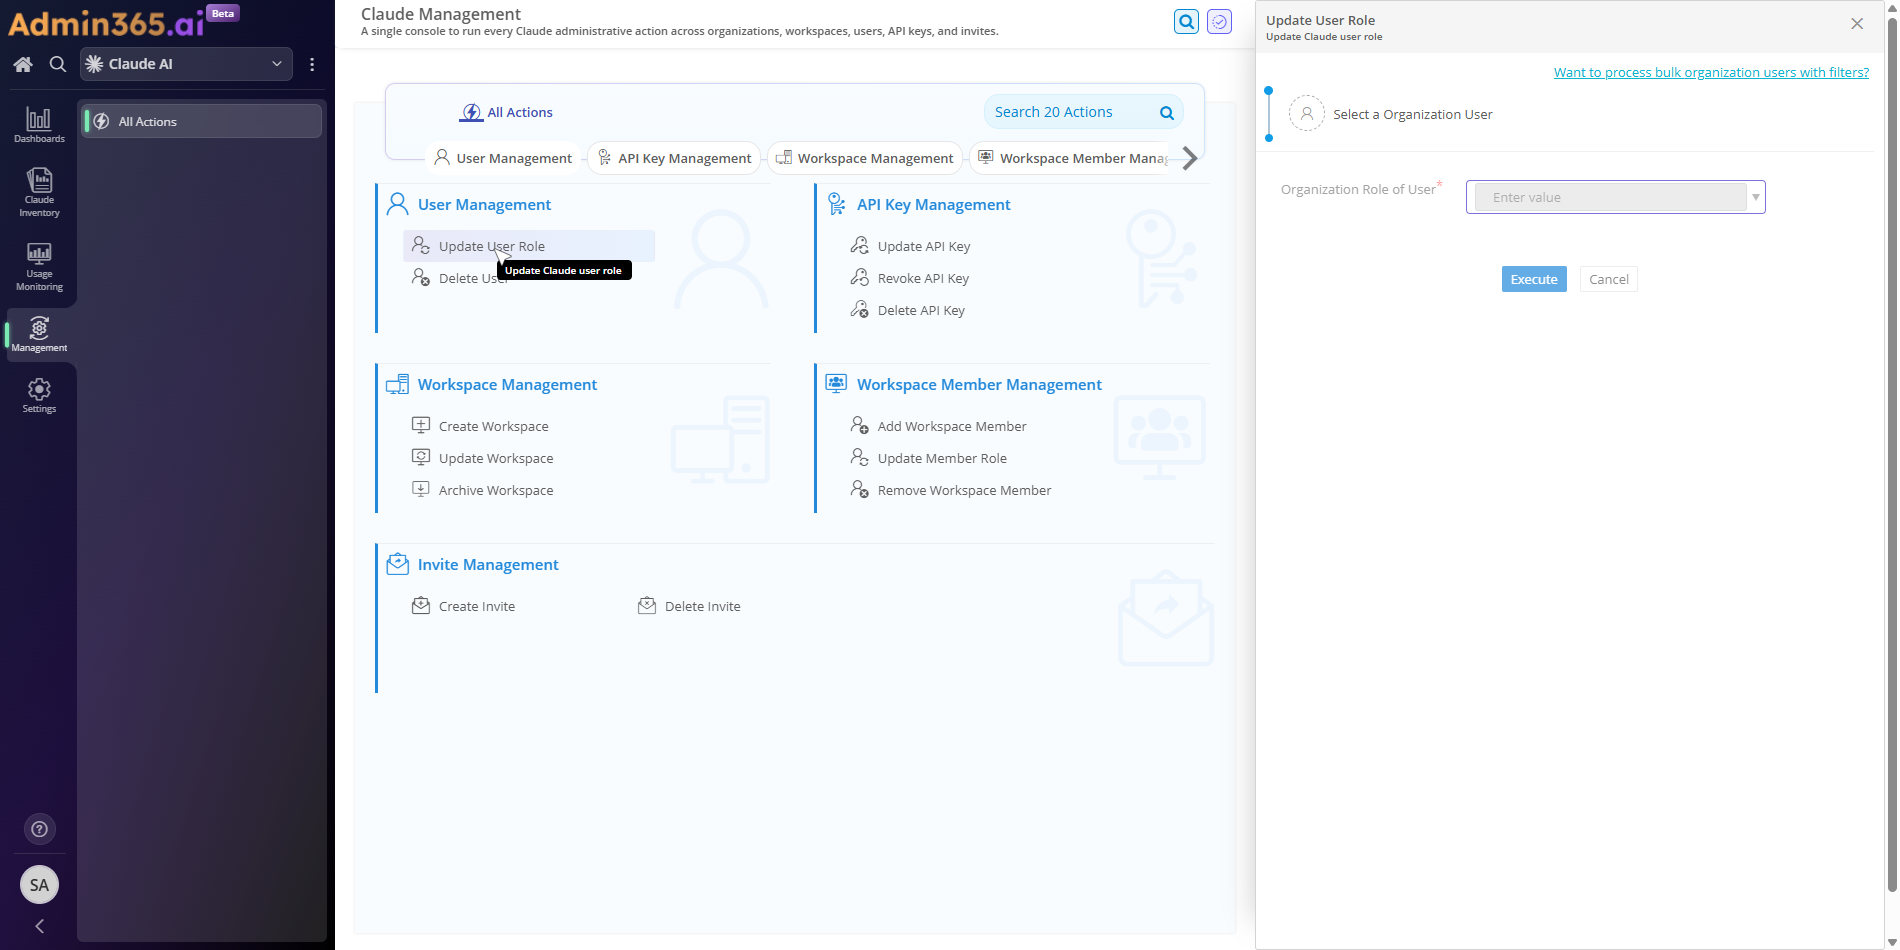Click the Admin365.ai logo

tap(106, 22)
